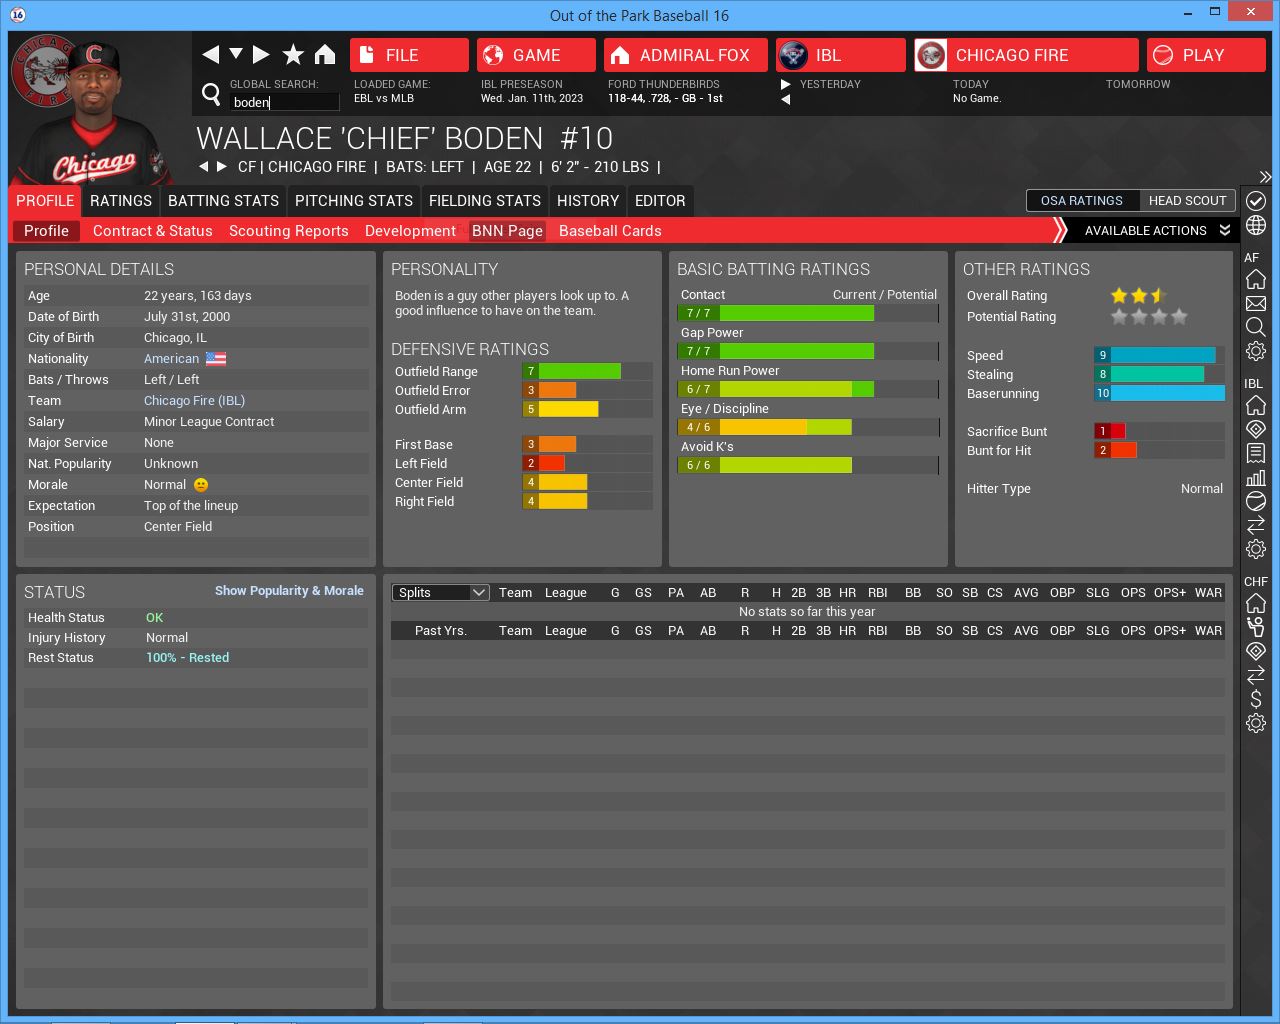Open the AF mail envelope icon
1280x1024 pixels.
[x=1256, y=303]
